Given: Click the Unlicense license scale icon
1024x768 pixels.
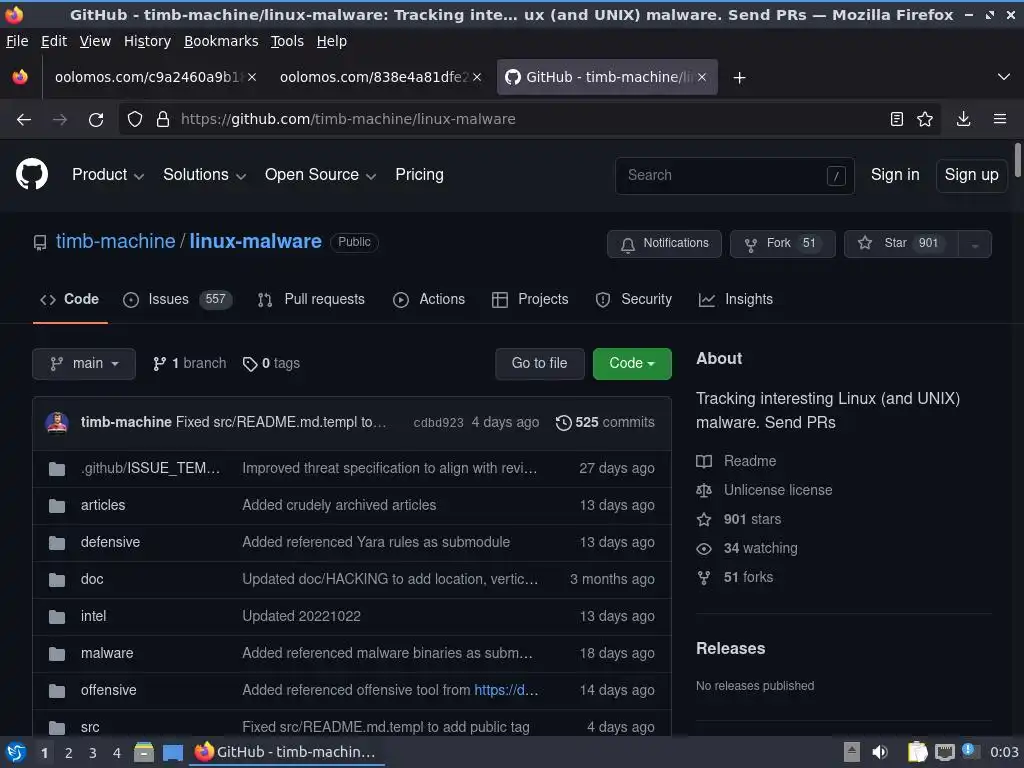Looking at the screenshot, I should tap(704, 490).
